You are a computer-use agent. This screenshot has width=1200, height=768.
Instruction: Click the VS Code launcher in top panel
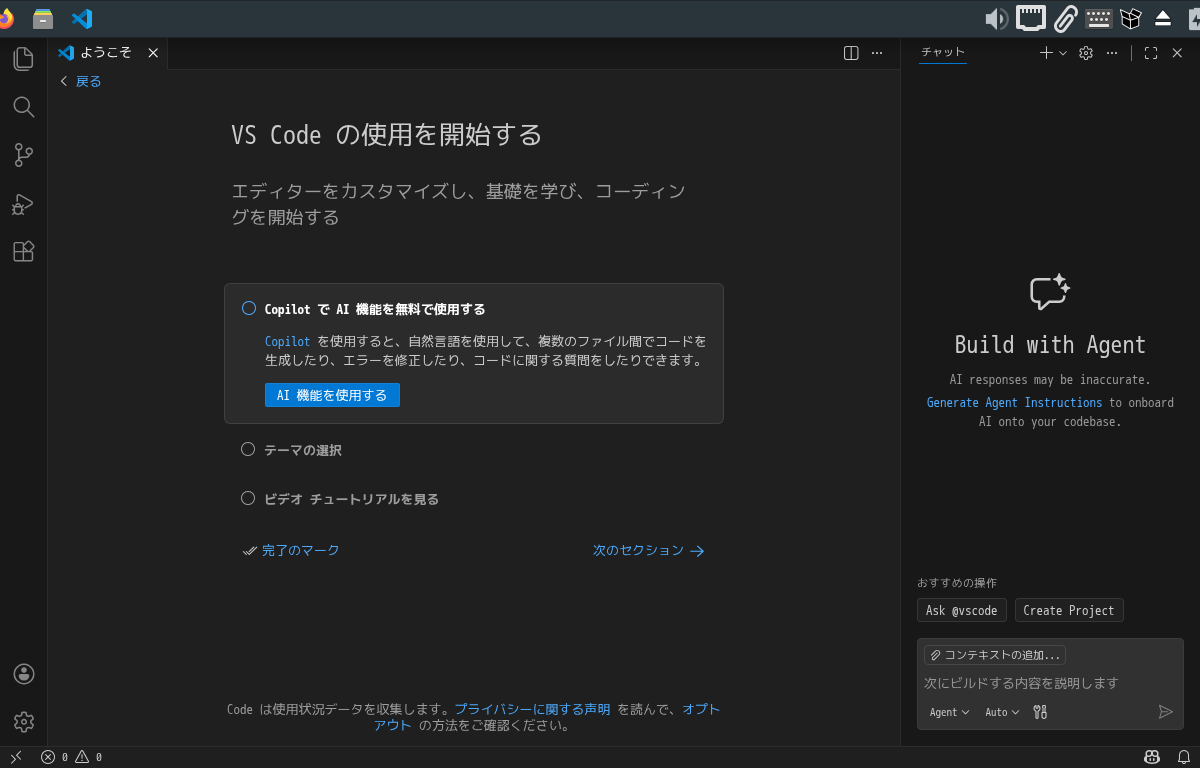[82, 18]
